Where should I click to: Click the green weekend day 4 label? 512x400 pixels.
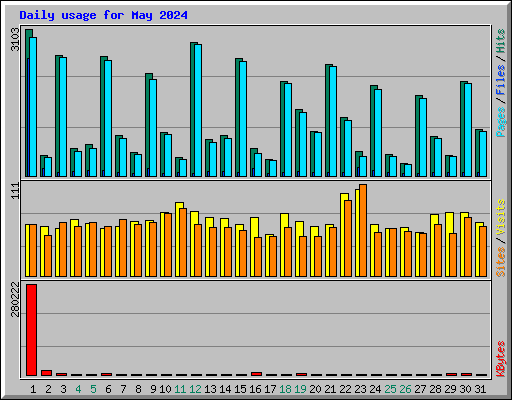[x=78, y=389]
